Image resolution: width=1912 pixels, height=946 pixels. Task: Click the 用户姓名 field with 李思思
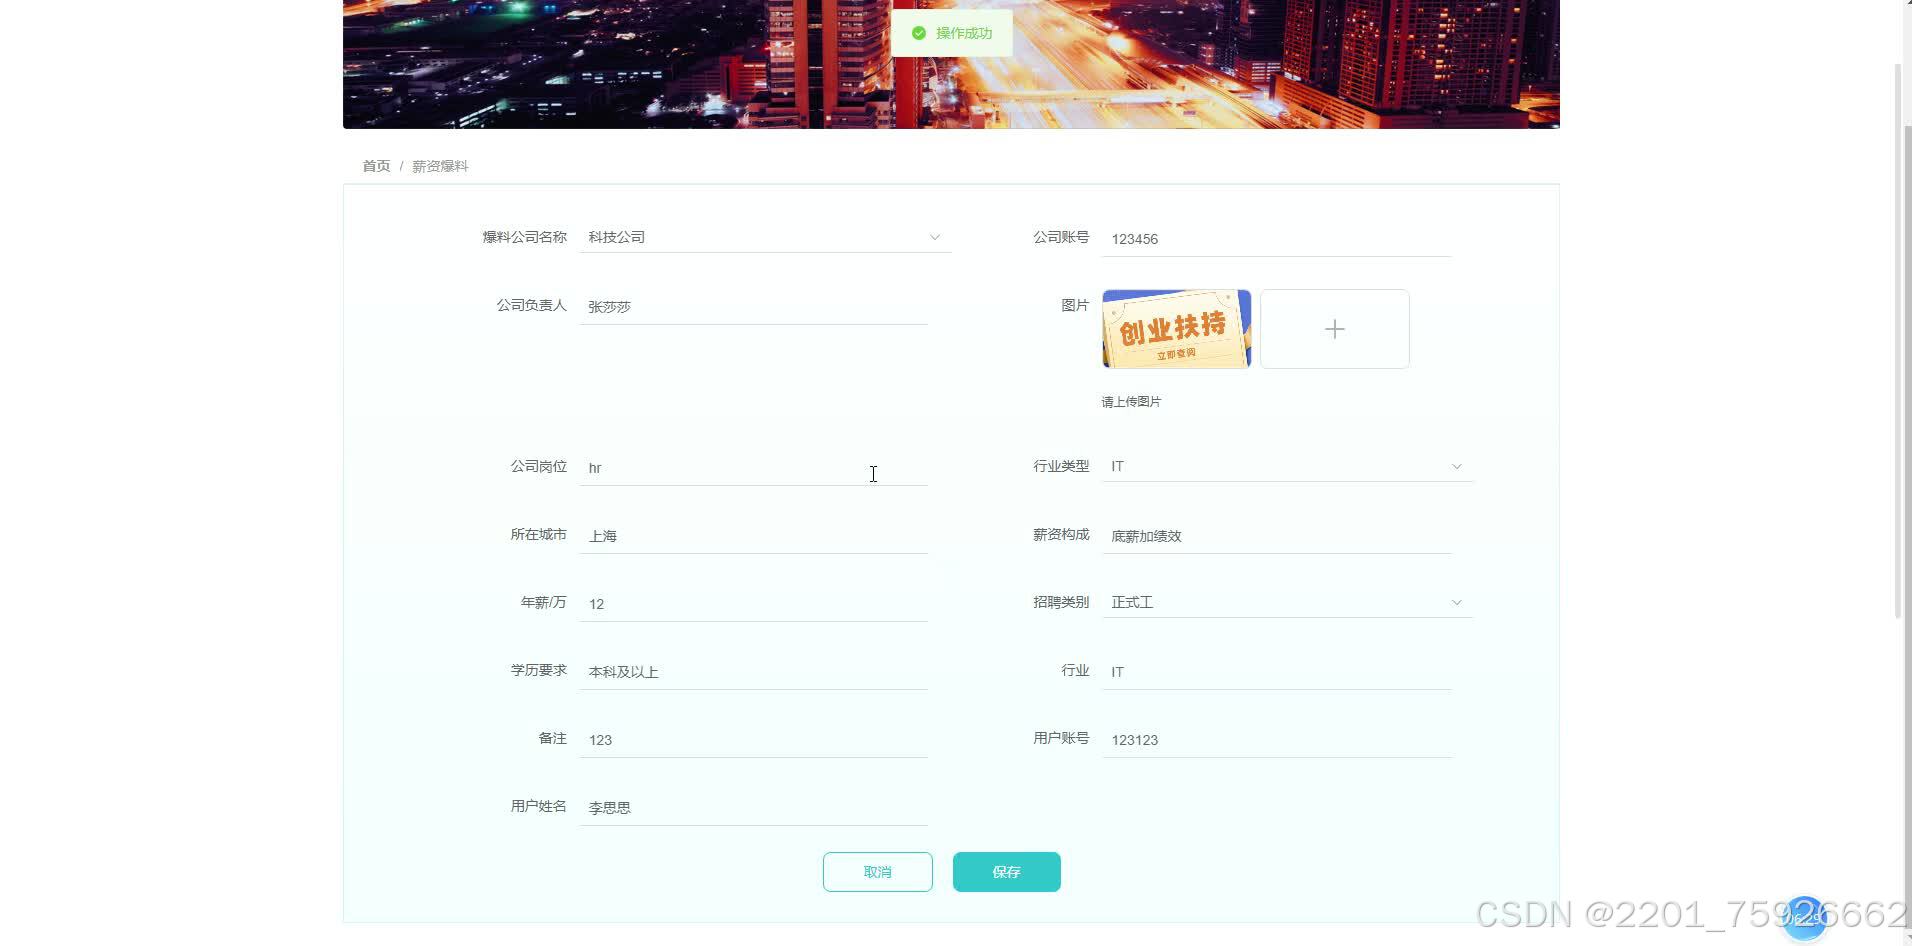[754, 808]
